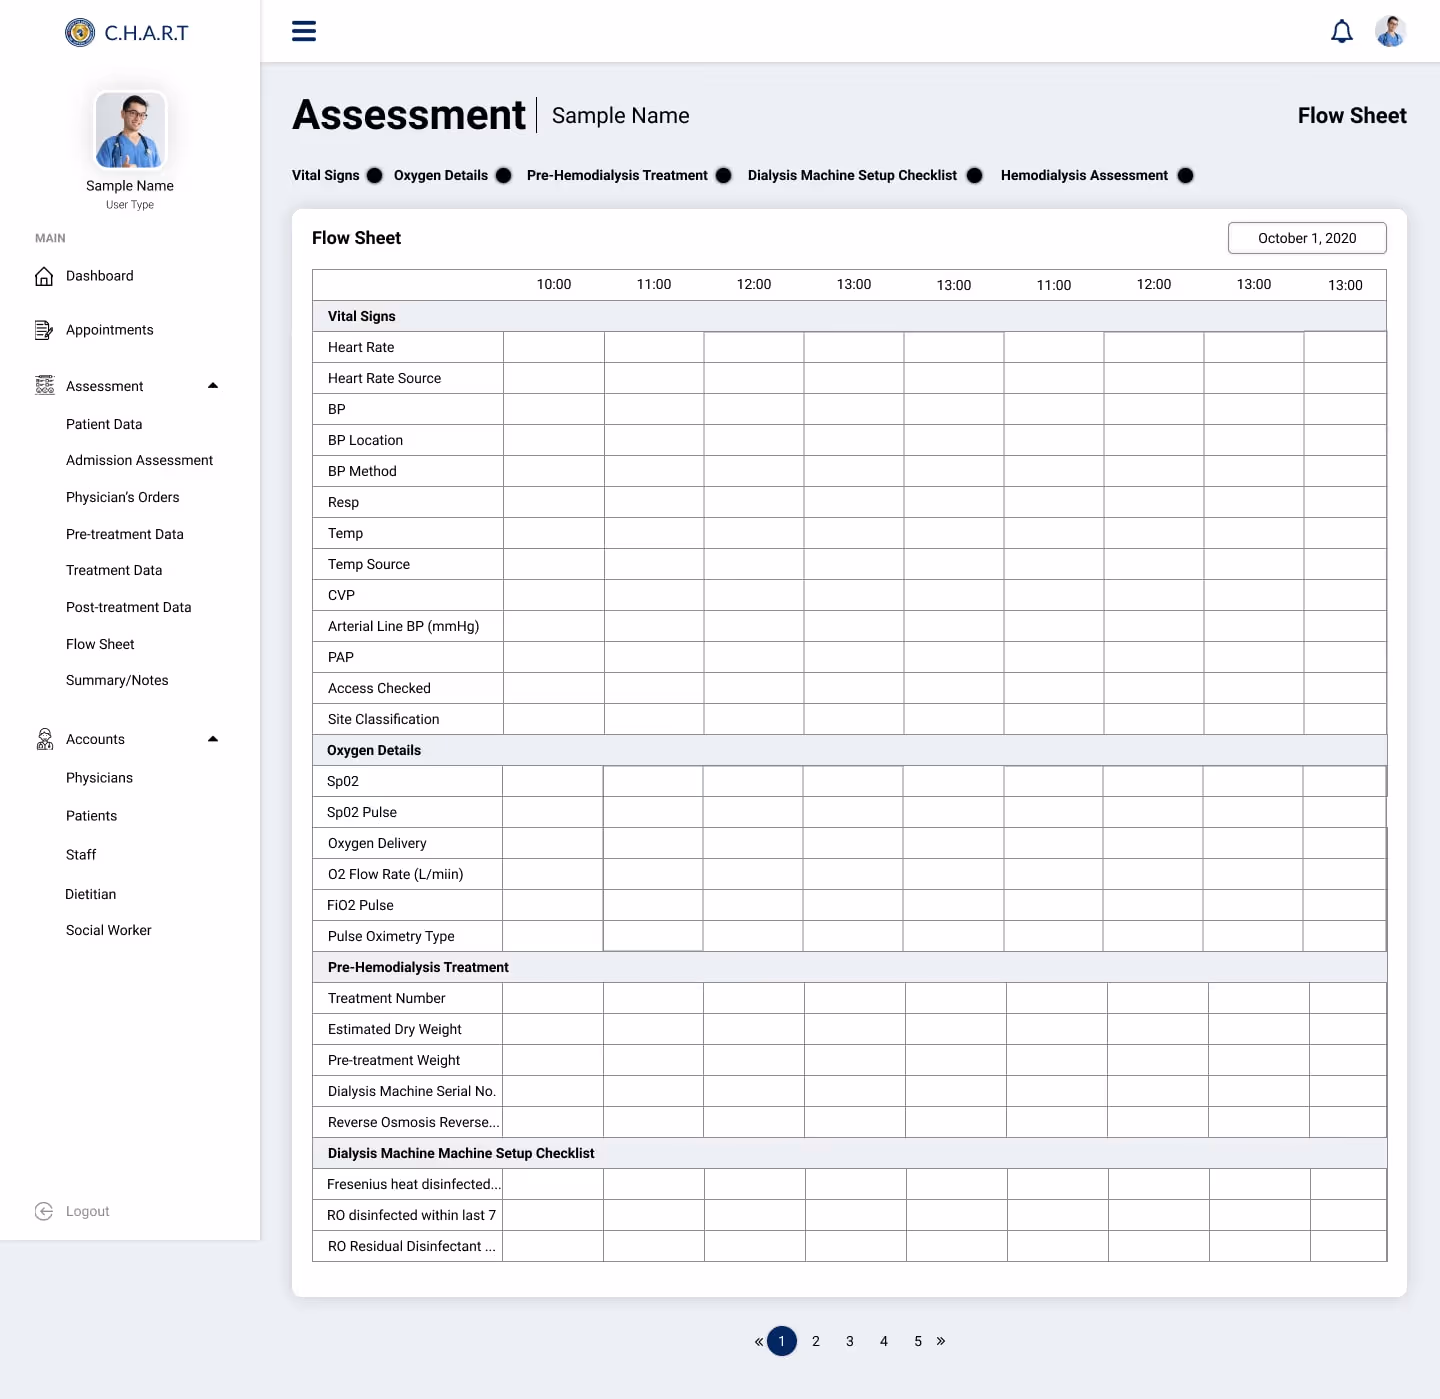Open Summary/Notes page

[x=117, y=680]
